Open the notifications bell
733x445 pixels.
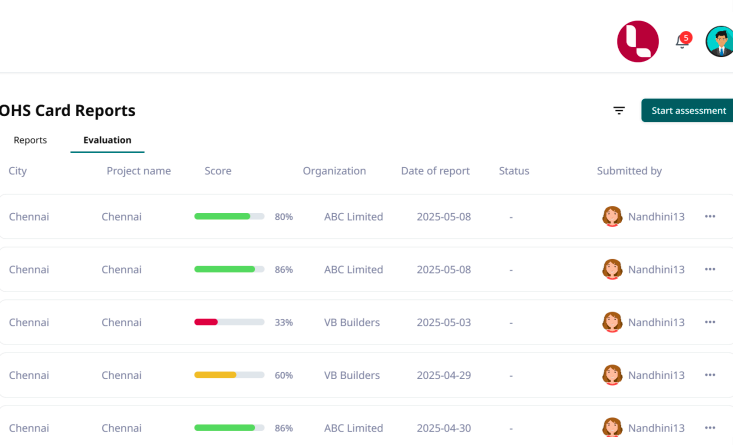click(682, 42)
